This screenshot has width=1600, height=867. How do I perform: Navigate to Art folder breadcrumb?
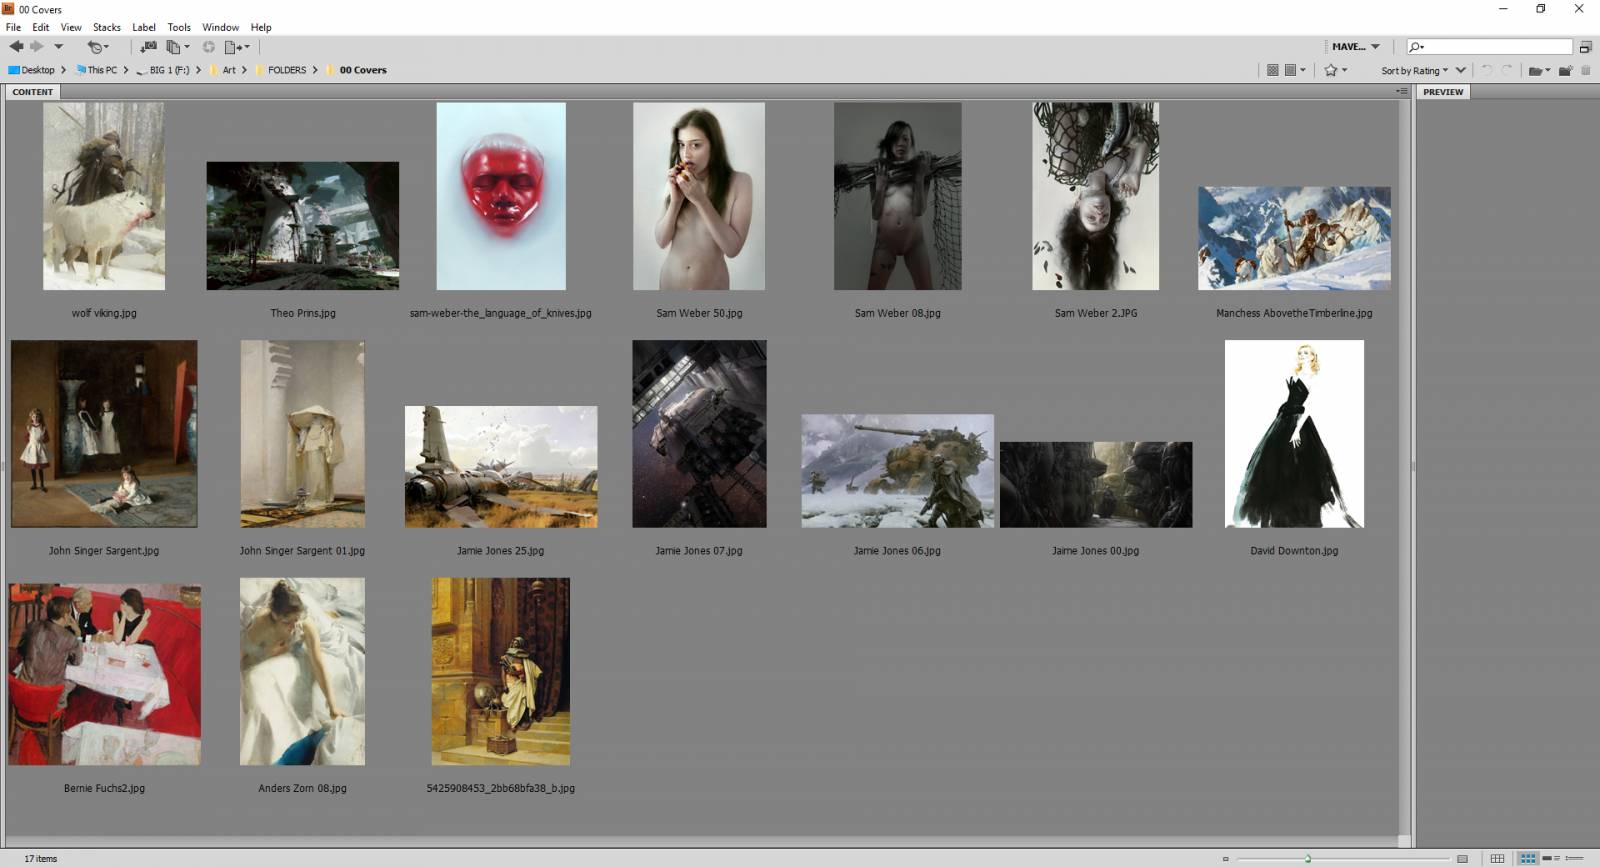224,70
